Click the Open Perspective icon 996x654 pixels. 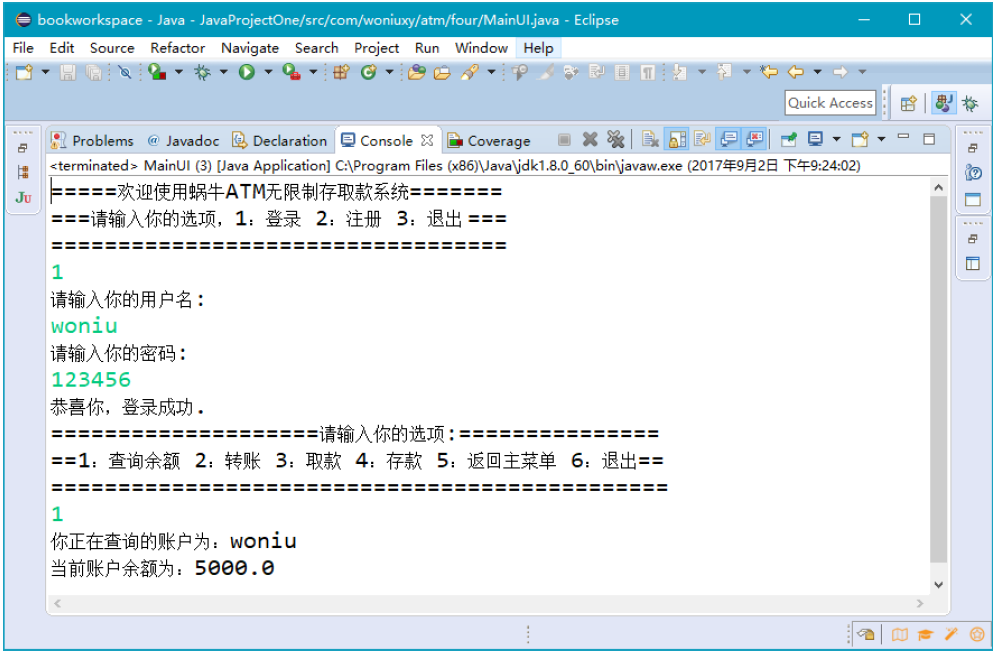908,103
